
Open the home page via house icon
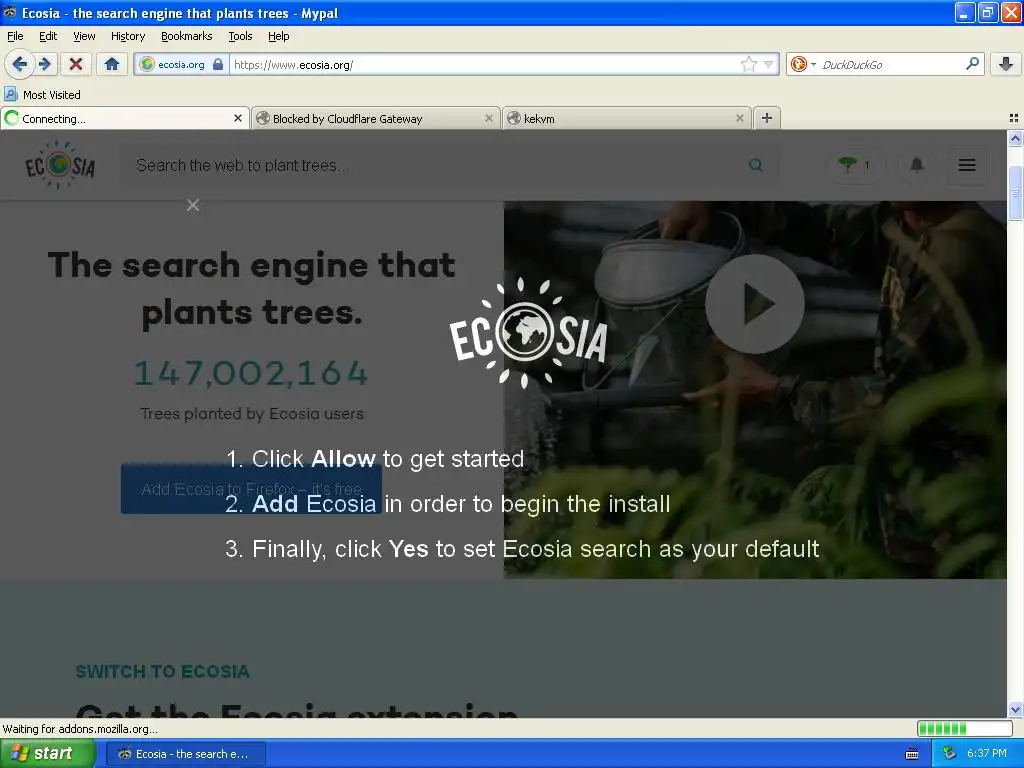pyautogui.click(x=112, y=64)
